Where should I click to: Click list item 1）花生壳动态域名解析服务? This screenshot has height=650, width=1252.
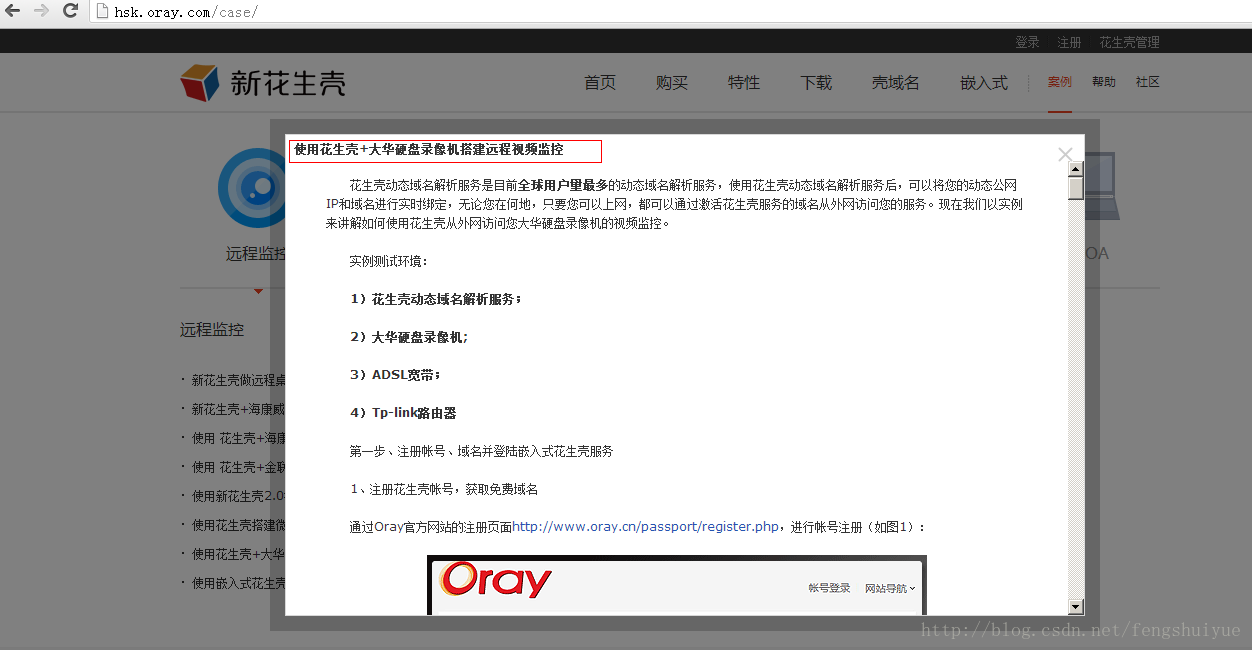(436, 299)
